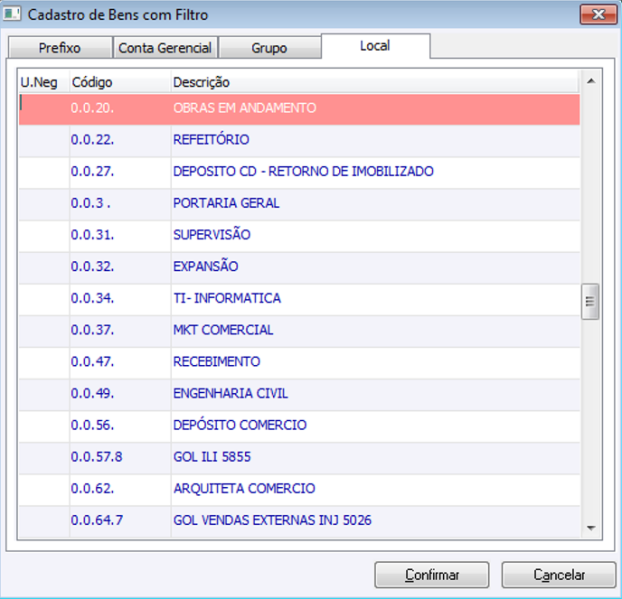This screenshot has height=599, width=622.
Task: Sort by the Descrição column header
Action: click(x=375, y=82)
